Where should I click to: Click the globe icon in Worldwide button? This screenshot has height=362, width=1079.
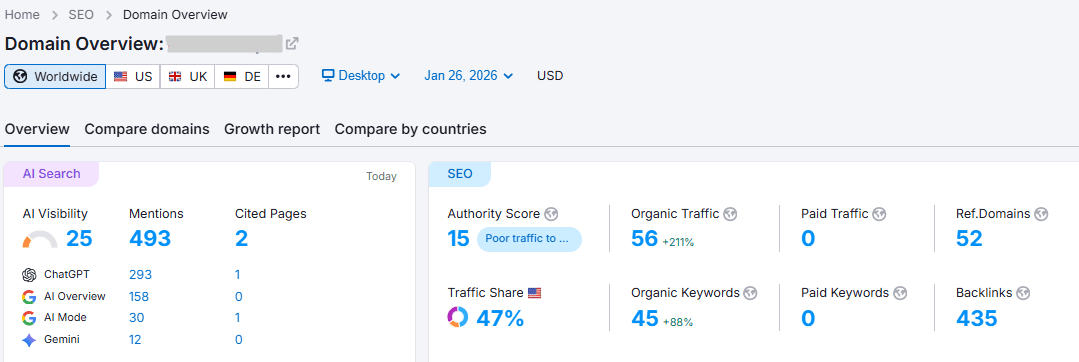point(21,76)
